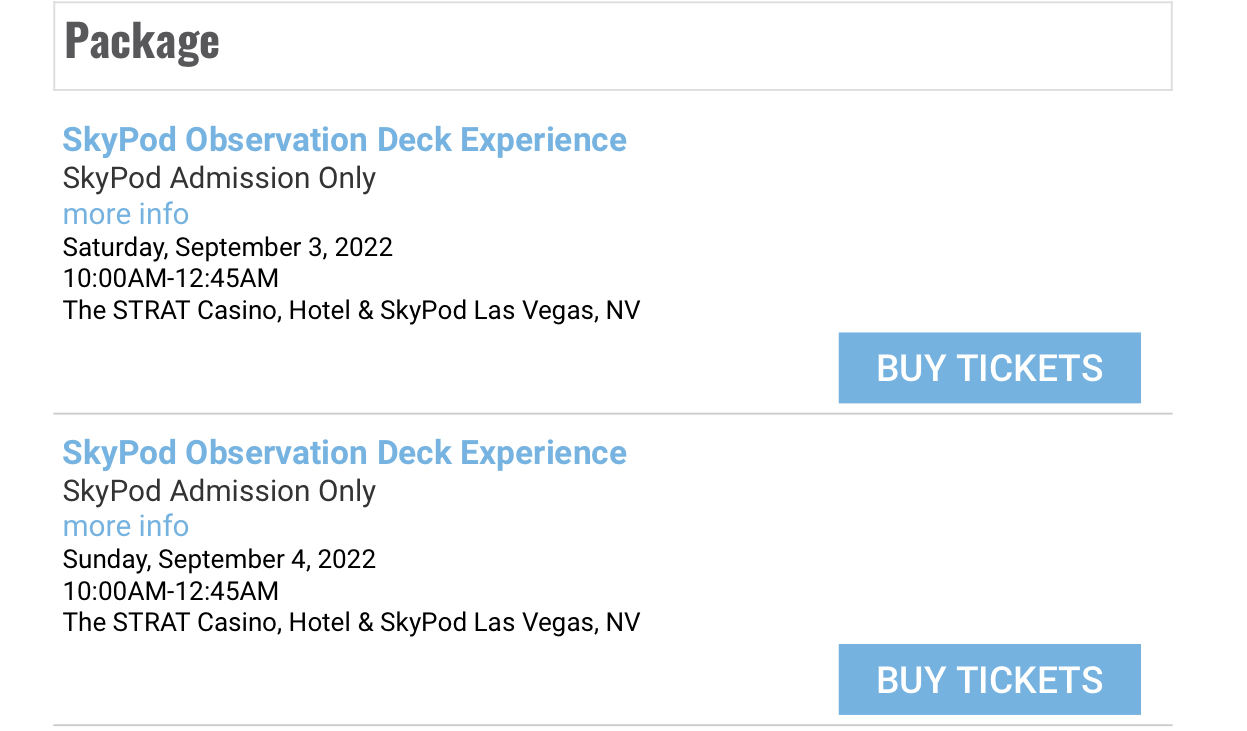Click The STRAT Casino venue name under Sunday
Viewport: 1247px width, 731px height.
[x=266, y=622]
